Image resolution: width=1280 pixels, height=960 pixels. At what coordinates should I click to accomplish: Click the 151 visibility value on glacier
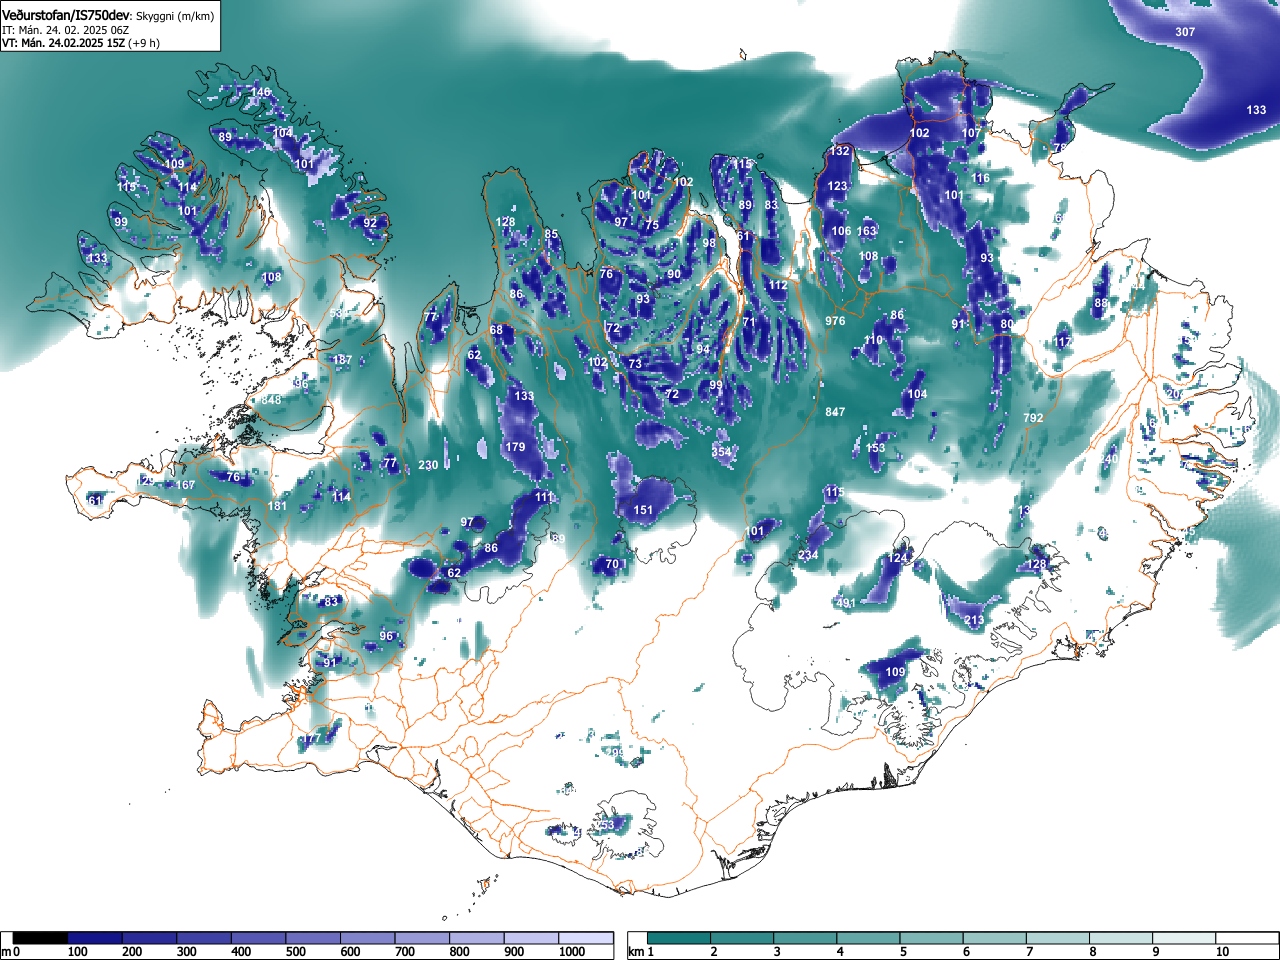pyautogui.click(x=643, y=510)
